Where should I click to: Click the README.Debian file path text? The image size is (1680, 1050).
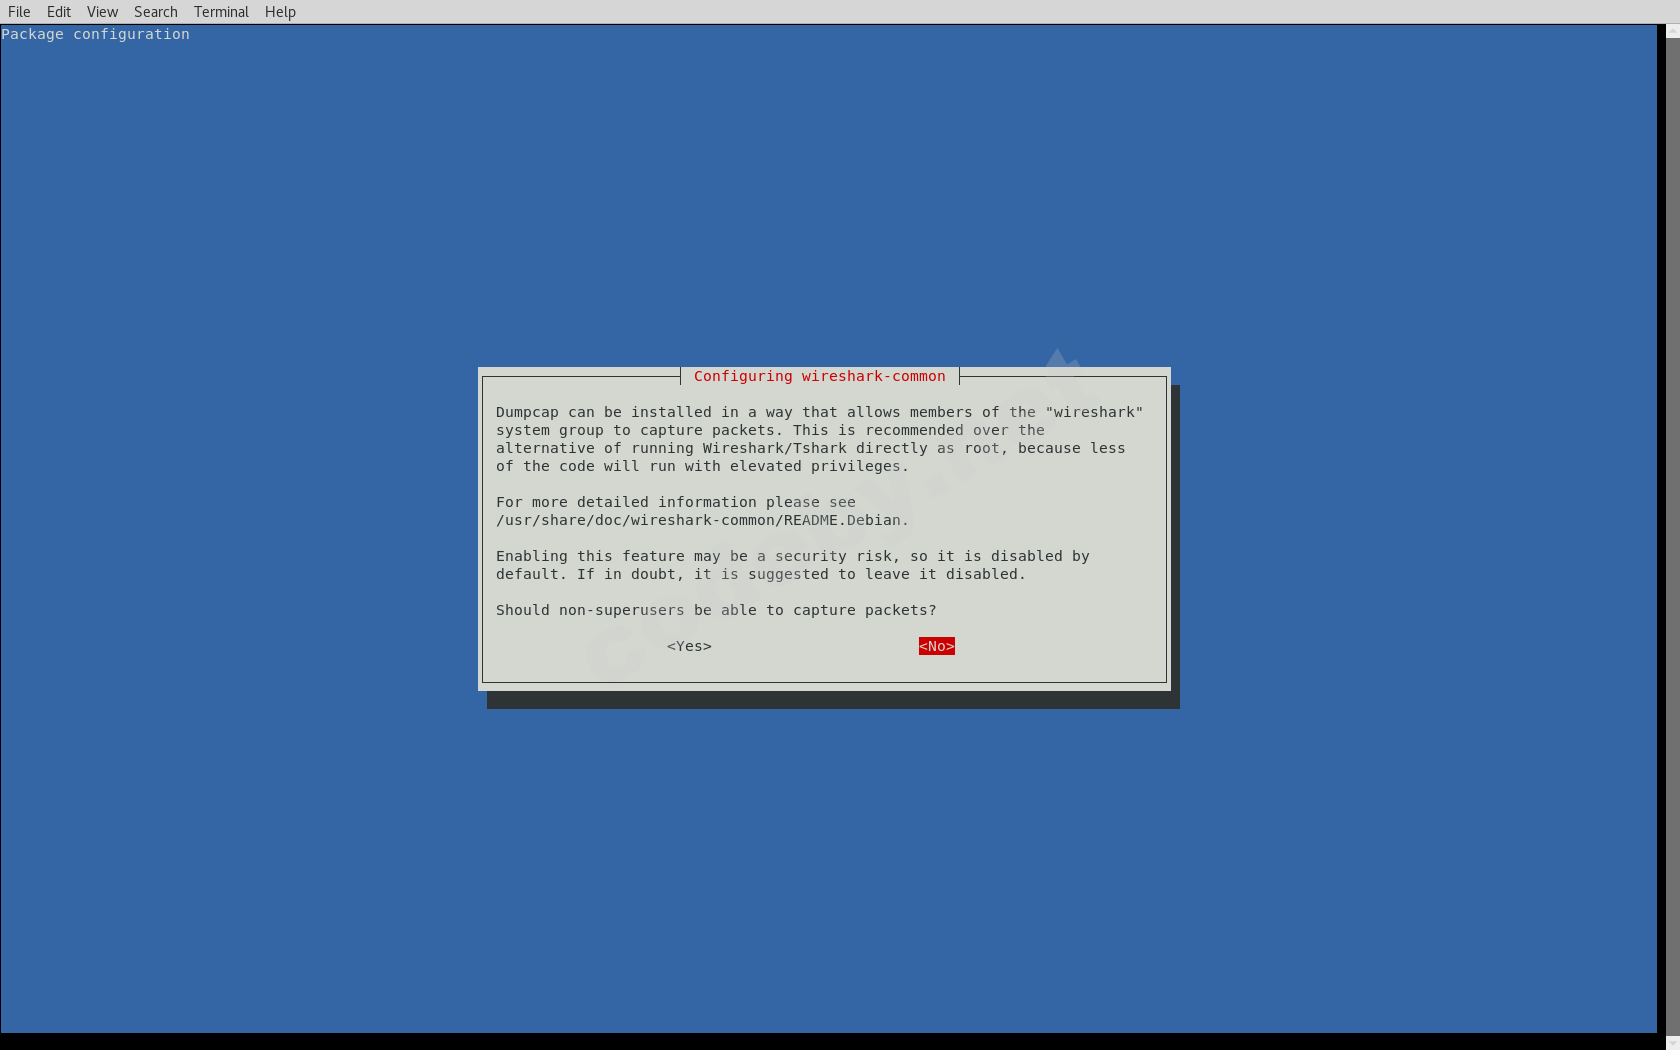[700, 520]
